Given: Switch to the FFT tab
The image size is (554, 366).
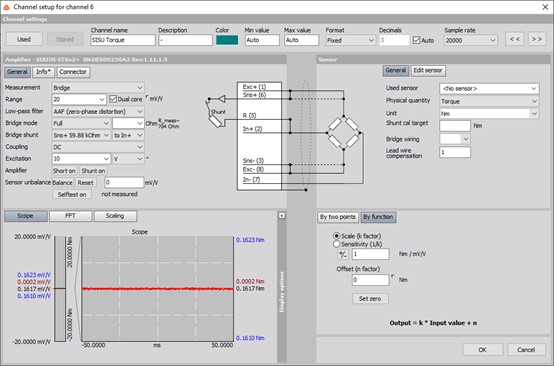Looking at the screenshot, I should (x=70, y=216).
